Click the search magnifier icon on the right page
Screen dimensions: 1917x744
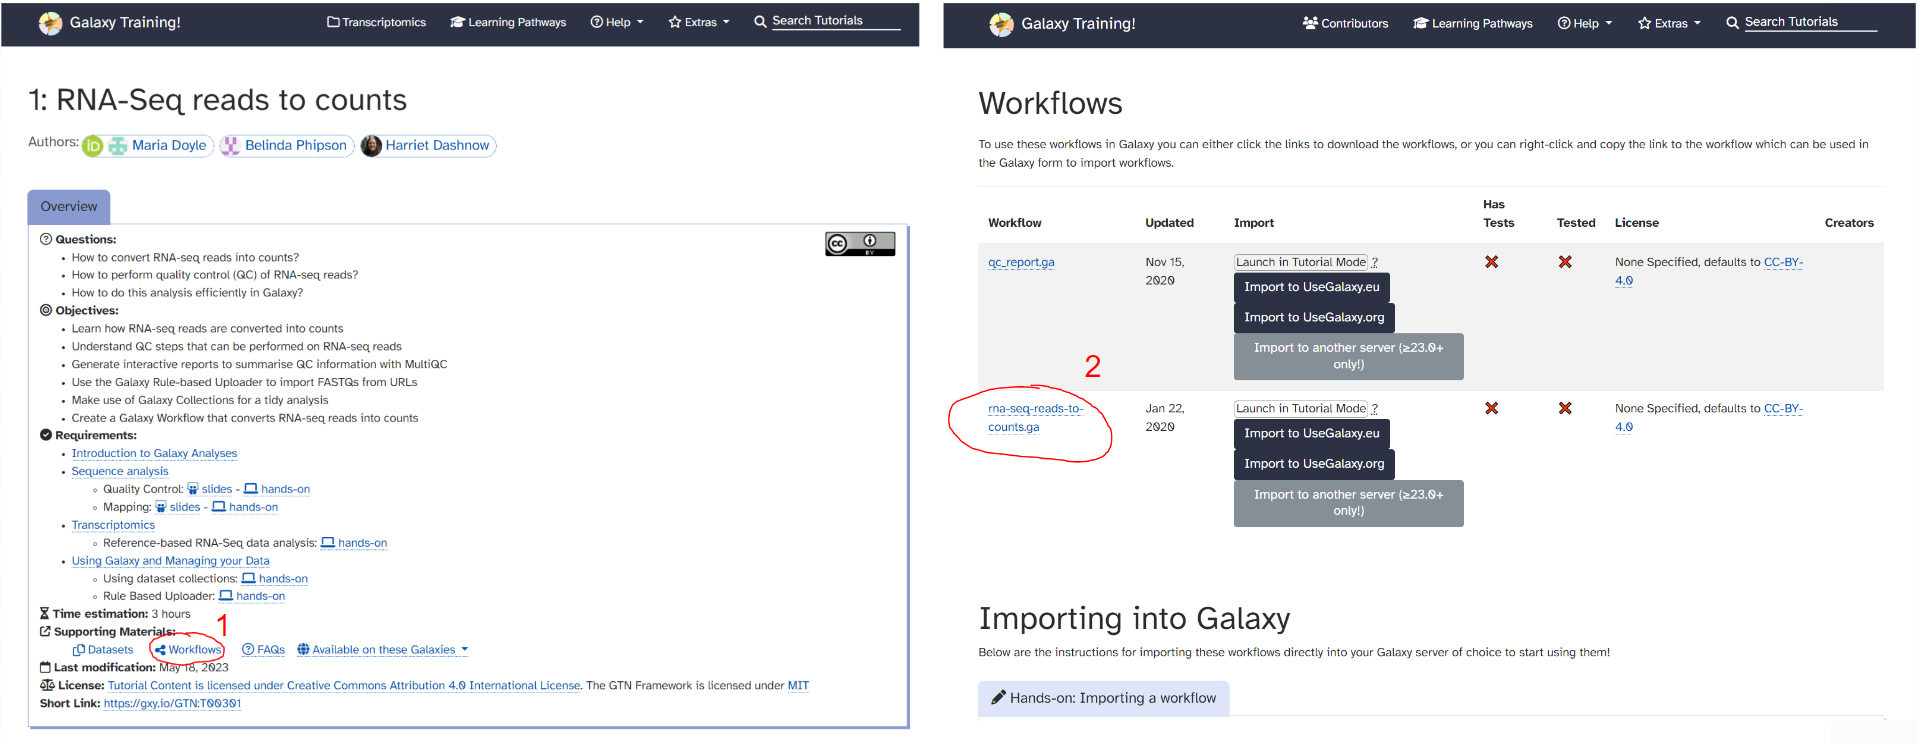pos(1732,23)
